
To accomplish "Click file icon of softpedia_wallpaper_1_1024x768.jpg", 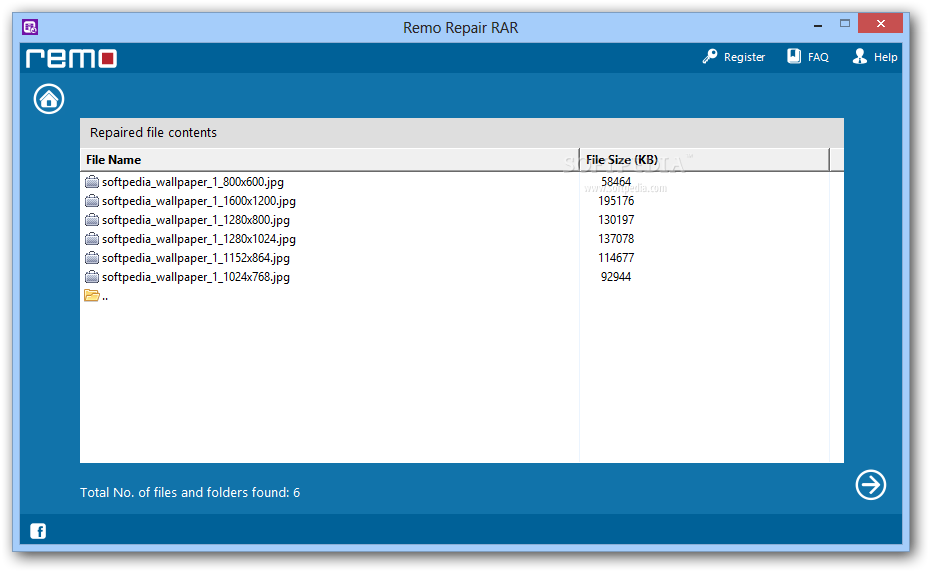I will [x=92, y=277].
